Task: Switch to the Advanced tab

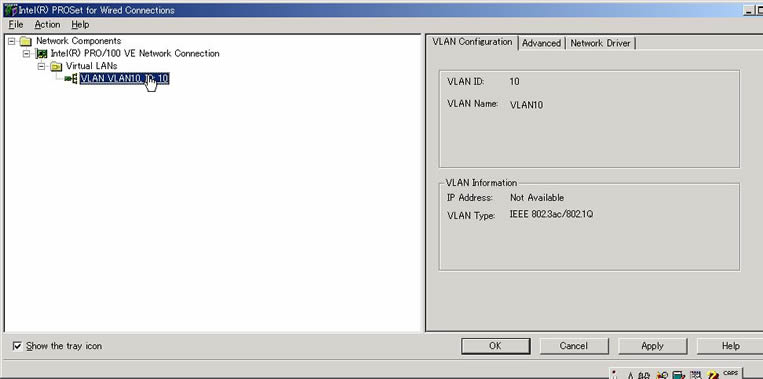Action: [541, 43]
